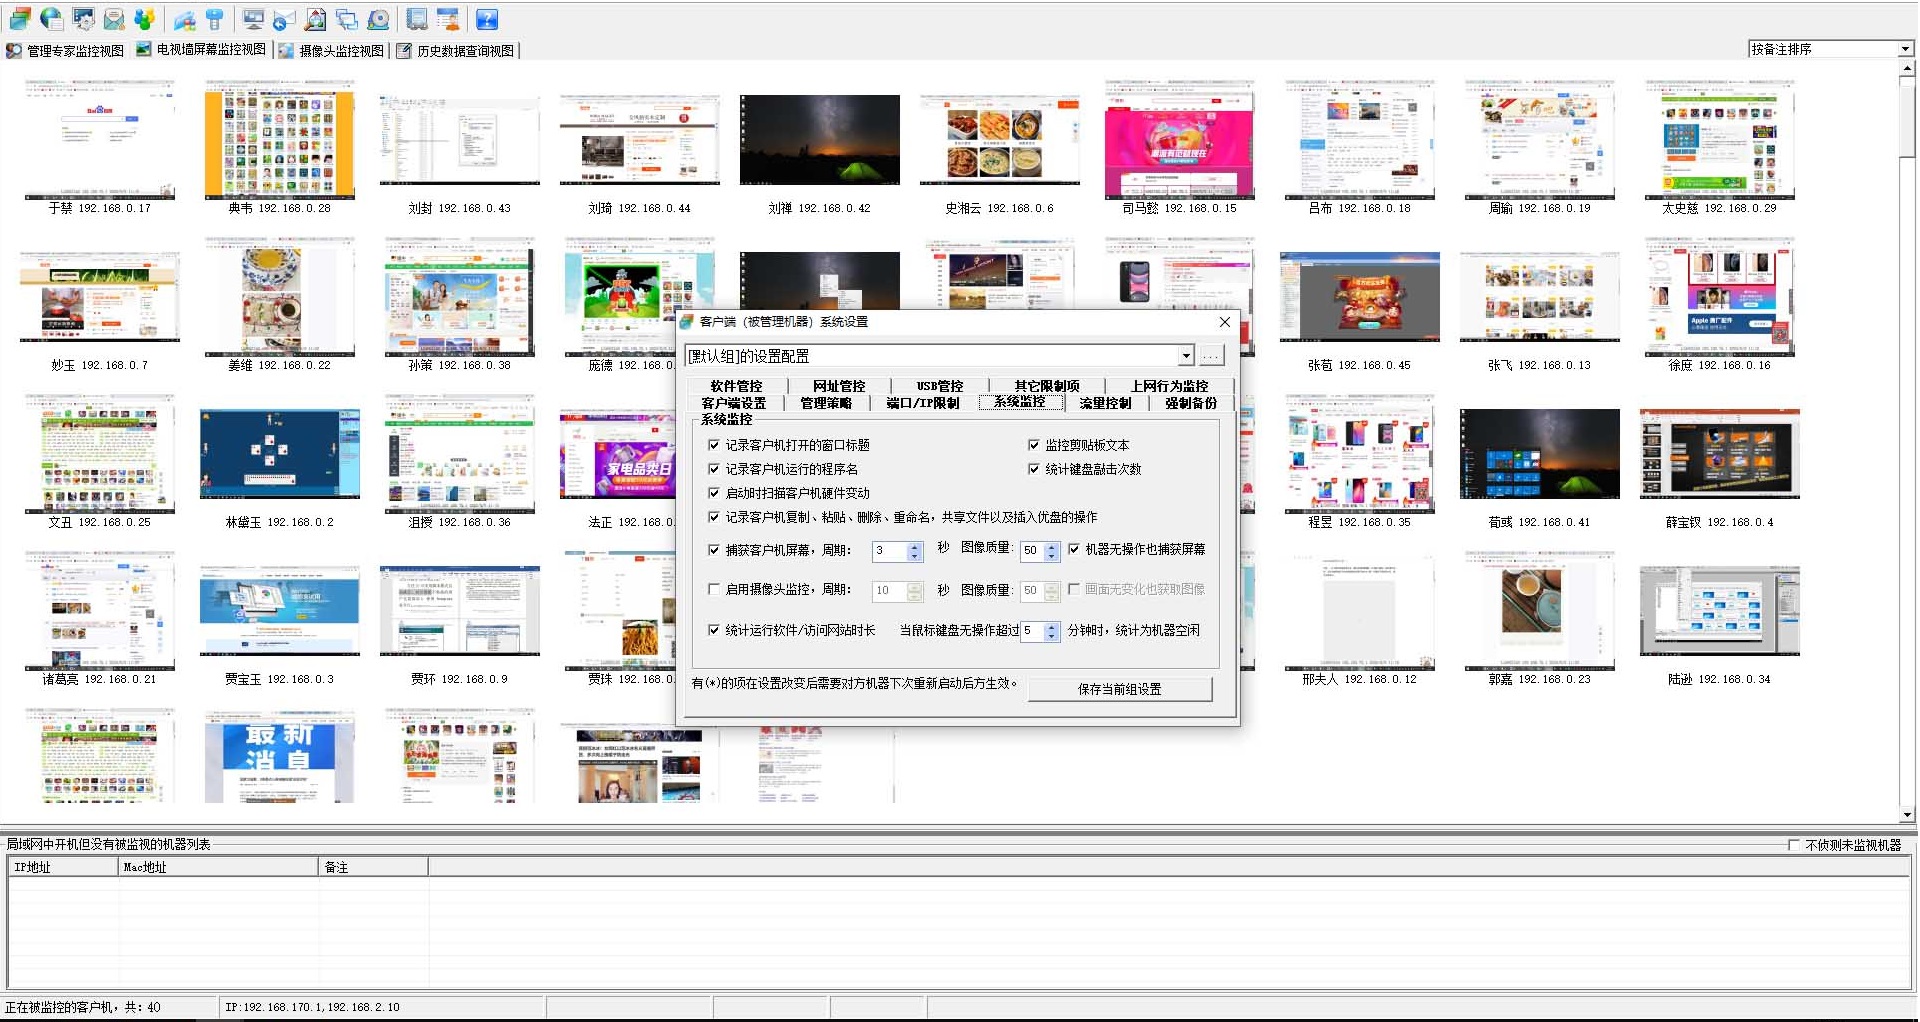This screenshot has height=1022, width=1920.
Task: Open the 张飞 192.168.0.13 client thumbnail
Action: [1539, 296]
